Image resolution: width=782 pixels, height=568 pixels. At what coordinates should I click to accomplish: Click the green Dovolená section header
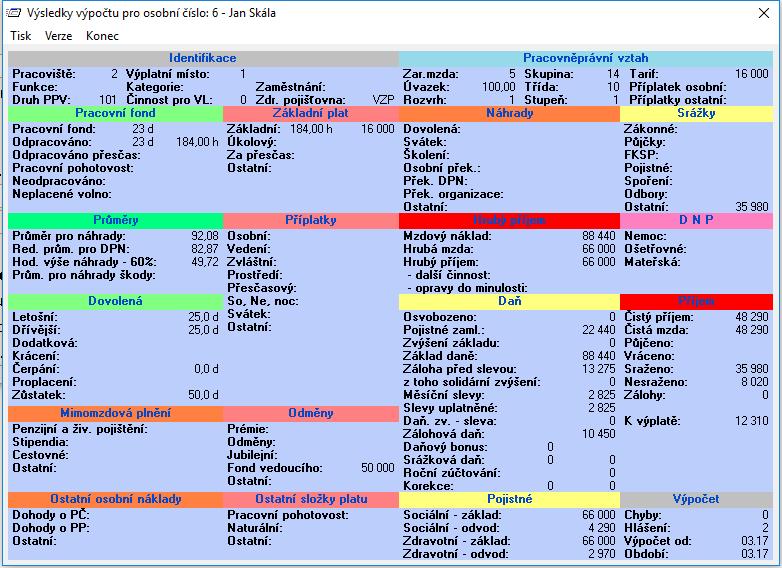[x=115, y=301]
